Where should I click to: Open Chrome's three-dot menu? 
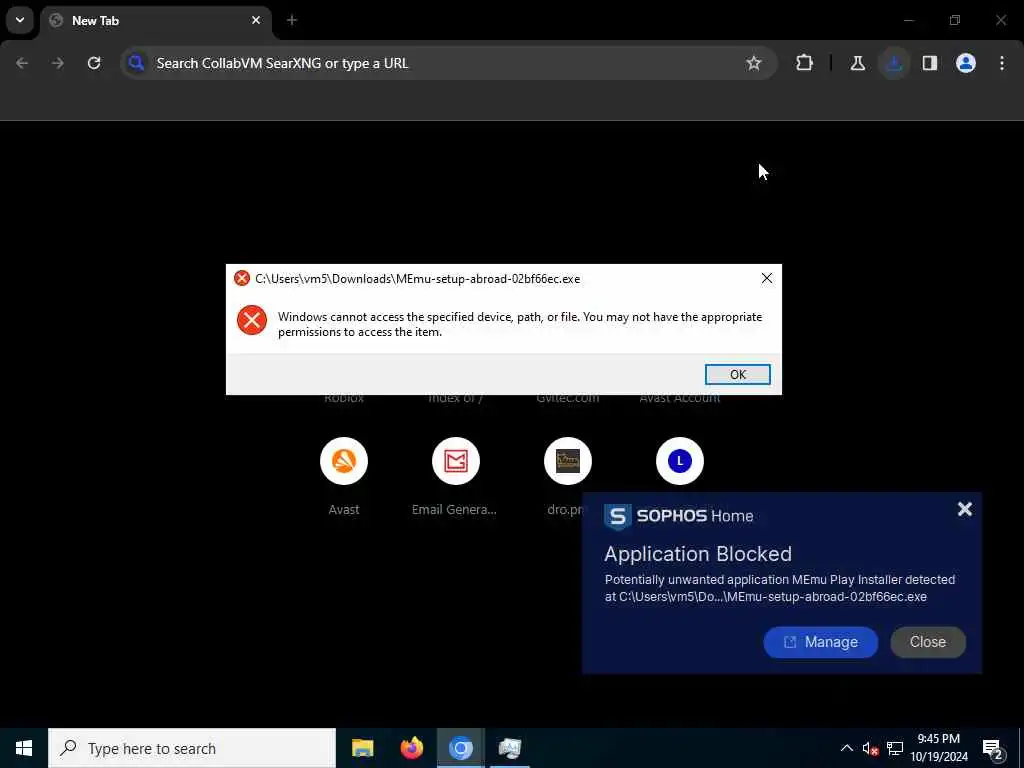[1002, 63]
